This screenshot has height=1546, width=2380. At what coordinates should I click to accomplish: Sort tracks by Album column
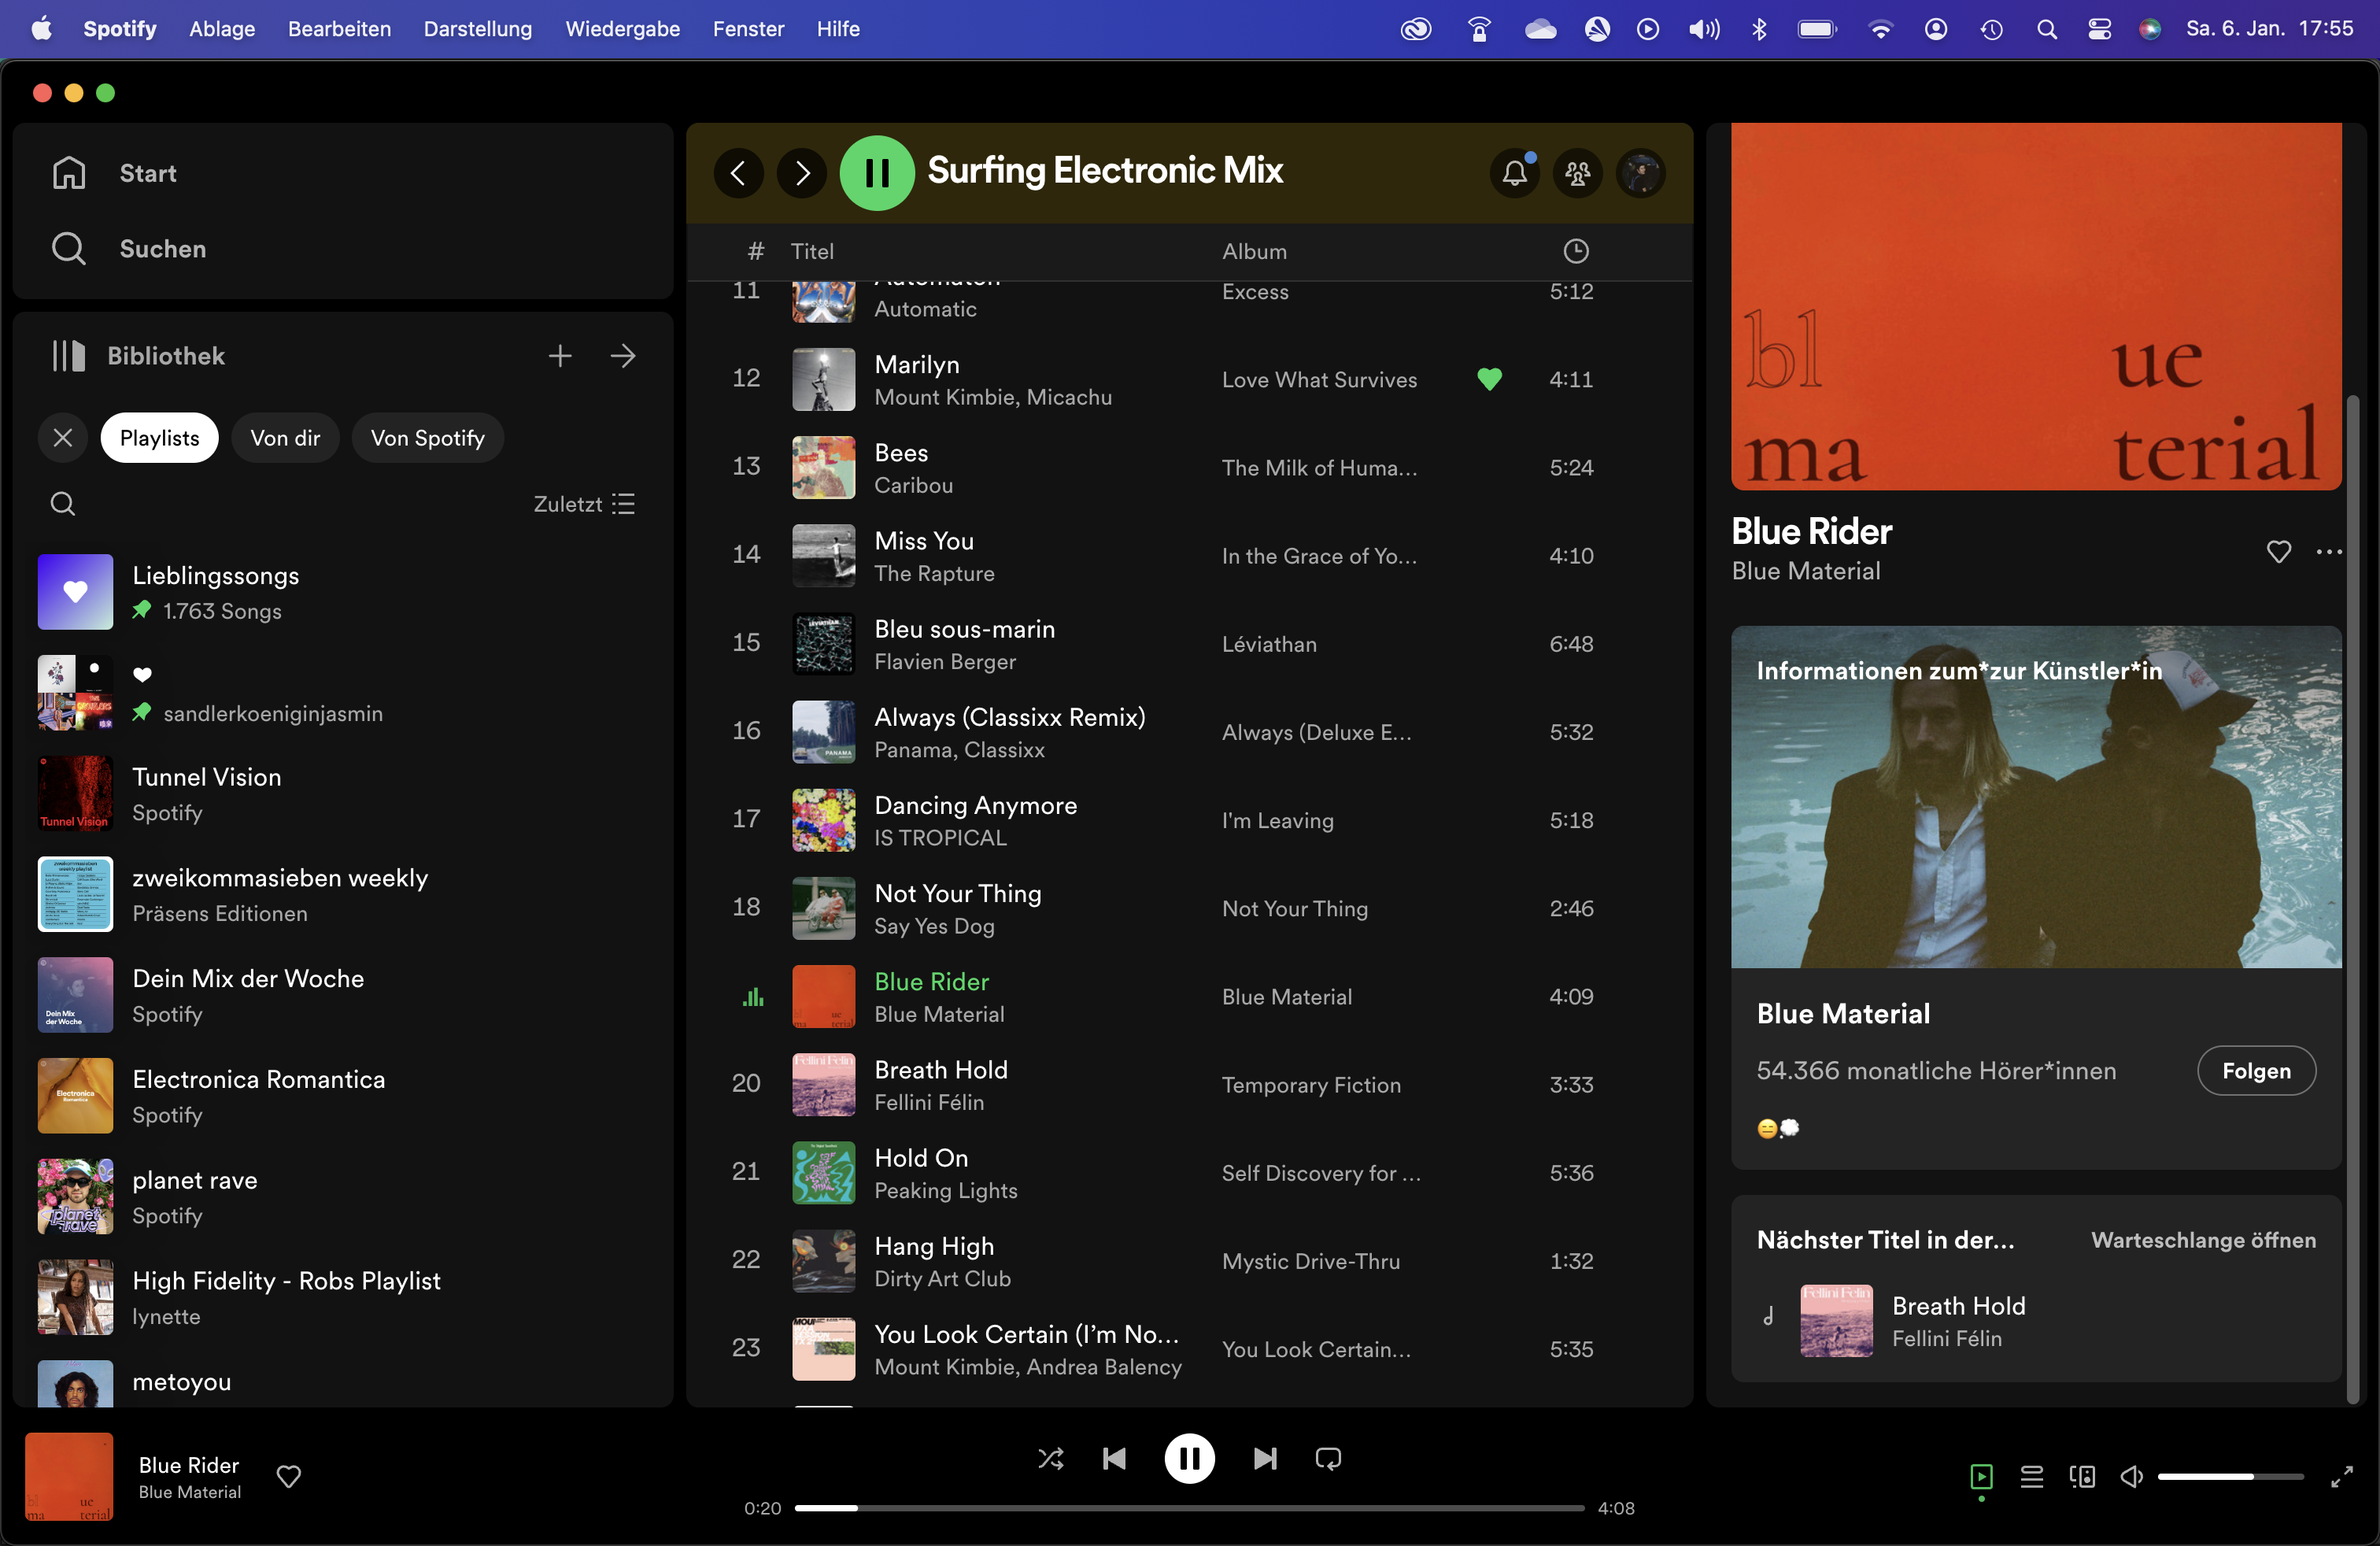pos(1254,251)
